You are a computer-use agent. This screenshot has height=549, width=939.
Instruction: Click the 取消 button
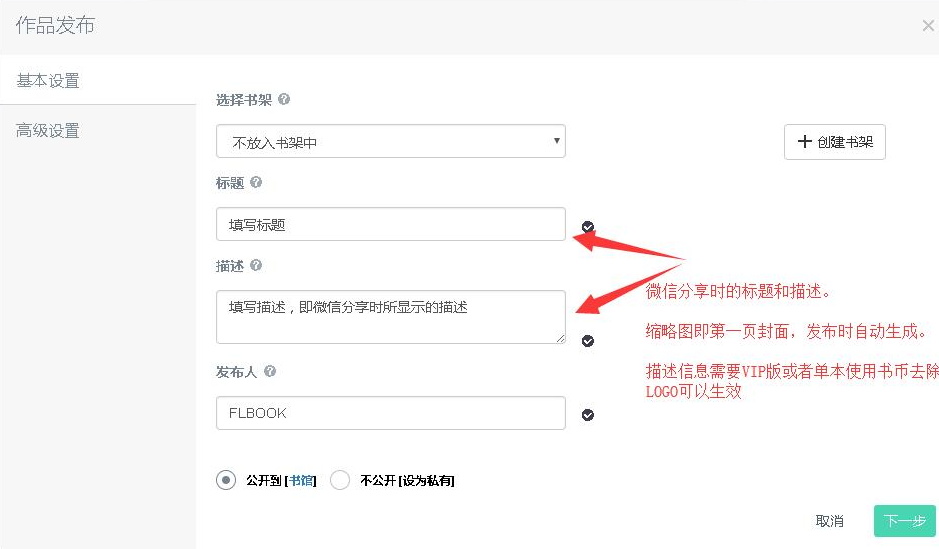(829, 521)
